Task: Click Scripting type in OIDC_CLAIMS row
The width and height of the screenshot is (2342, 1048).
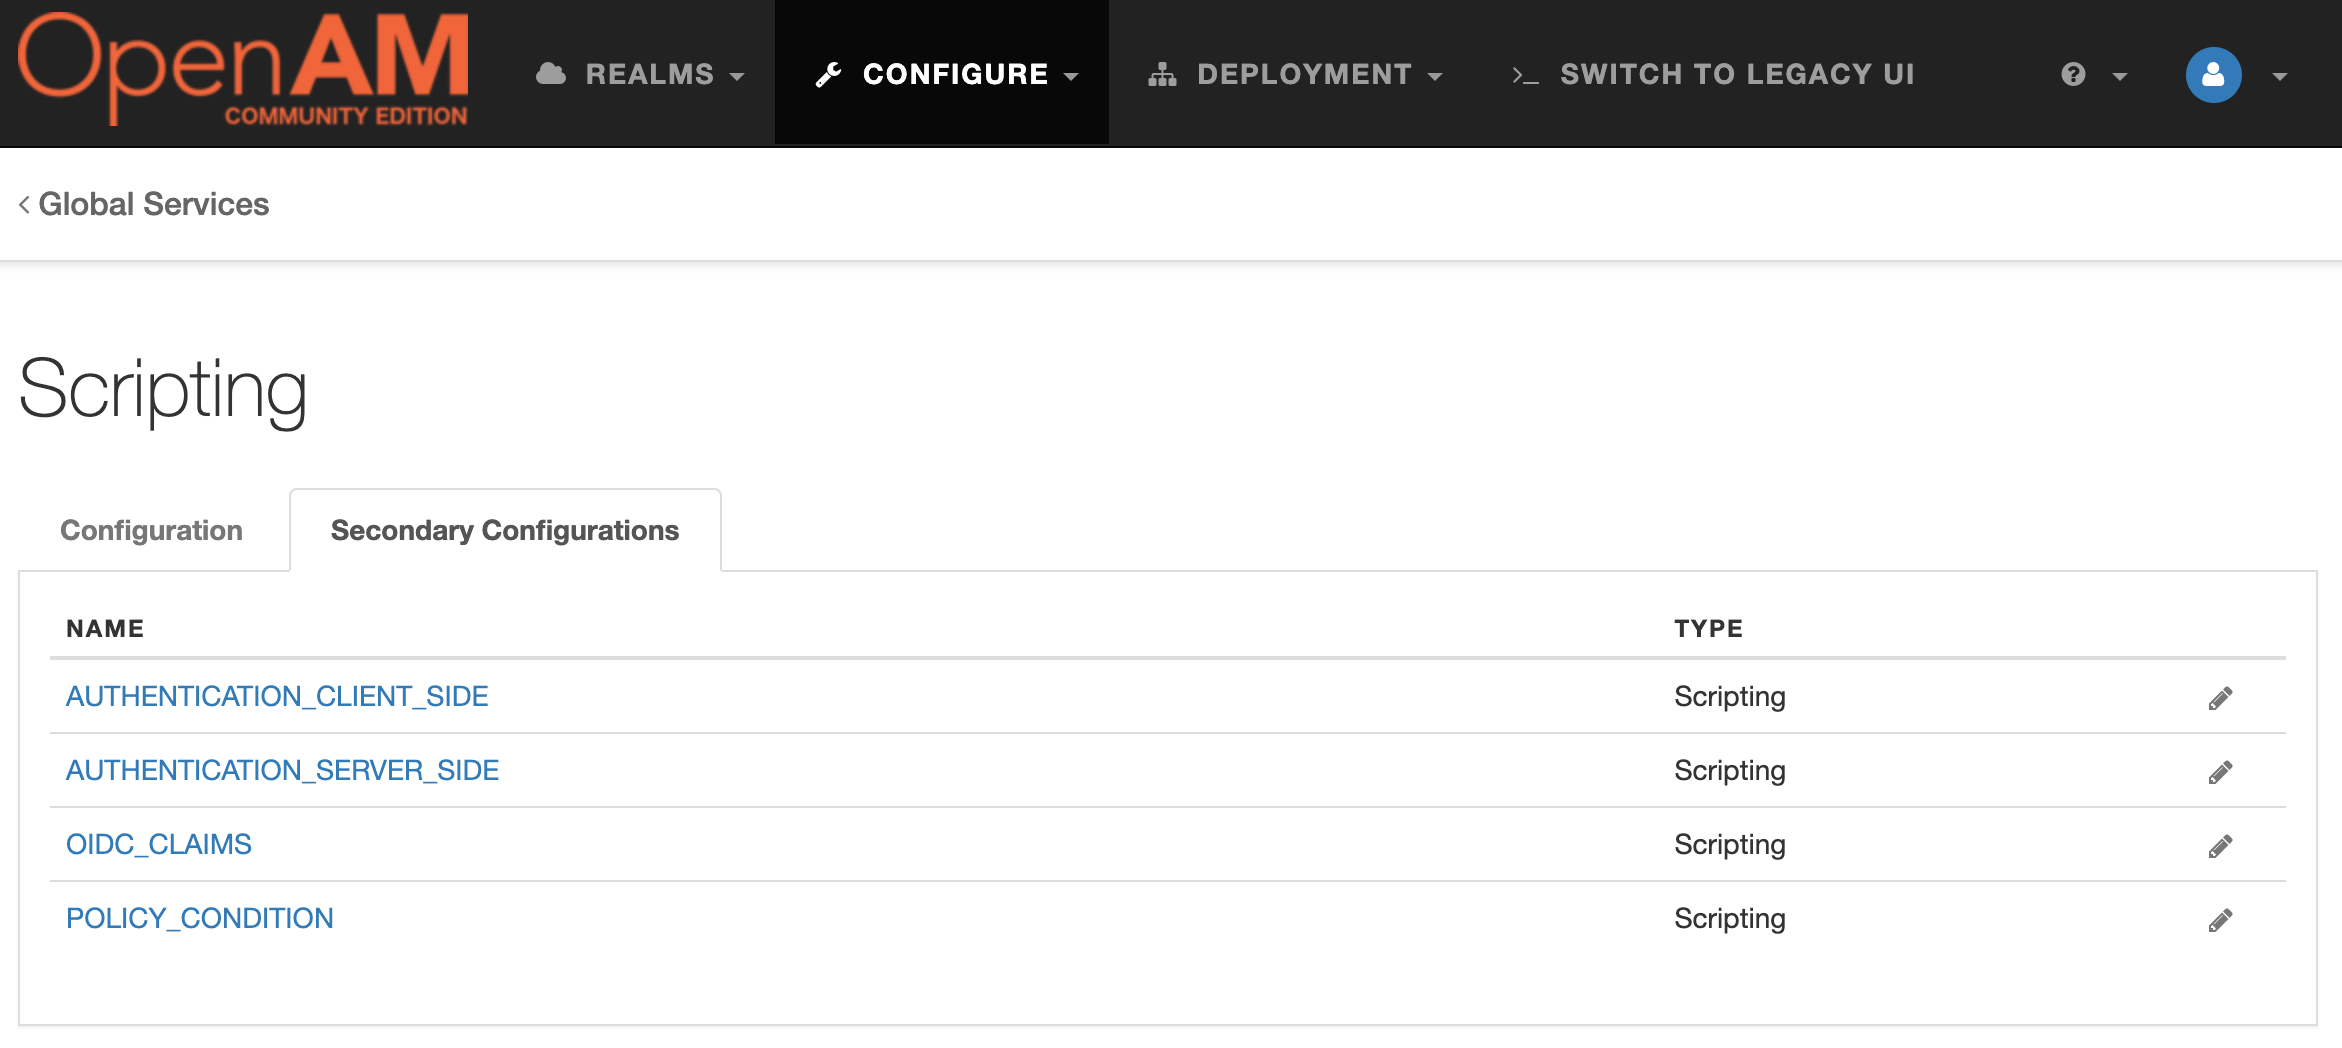Action: click(1730, 844)
